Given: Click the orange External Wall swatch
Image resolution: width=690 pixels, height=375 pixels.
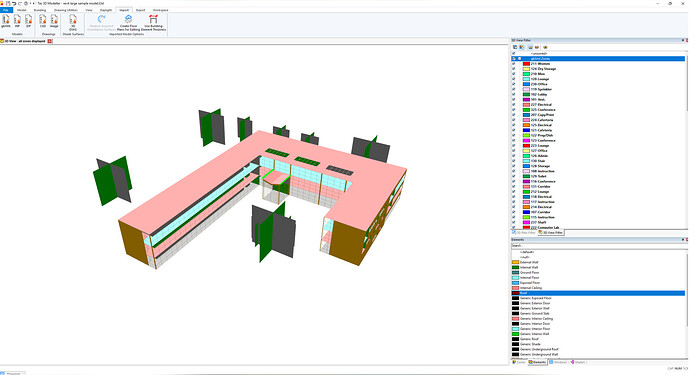Looking at the screenshot, I should click(515, 262).
